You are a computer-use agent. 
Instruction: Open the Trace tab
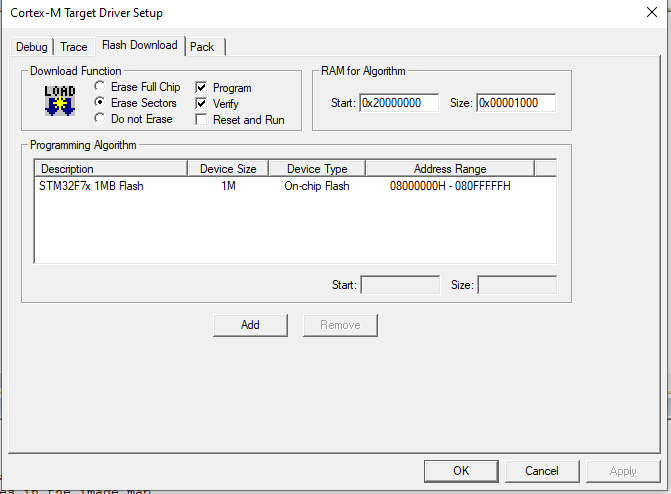(x=74, y=47)
